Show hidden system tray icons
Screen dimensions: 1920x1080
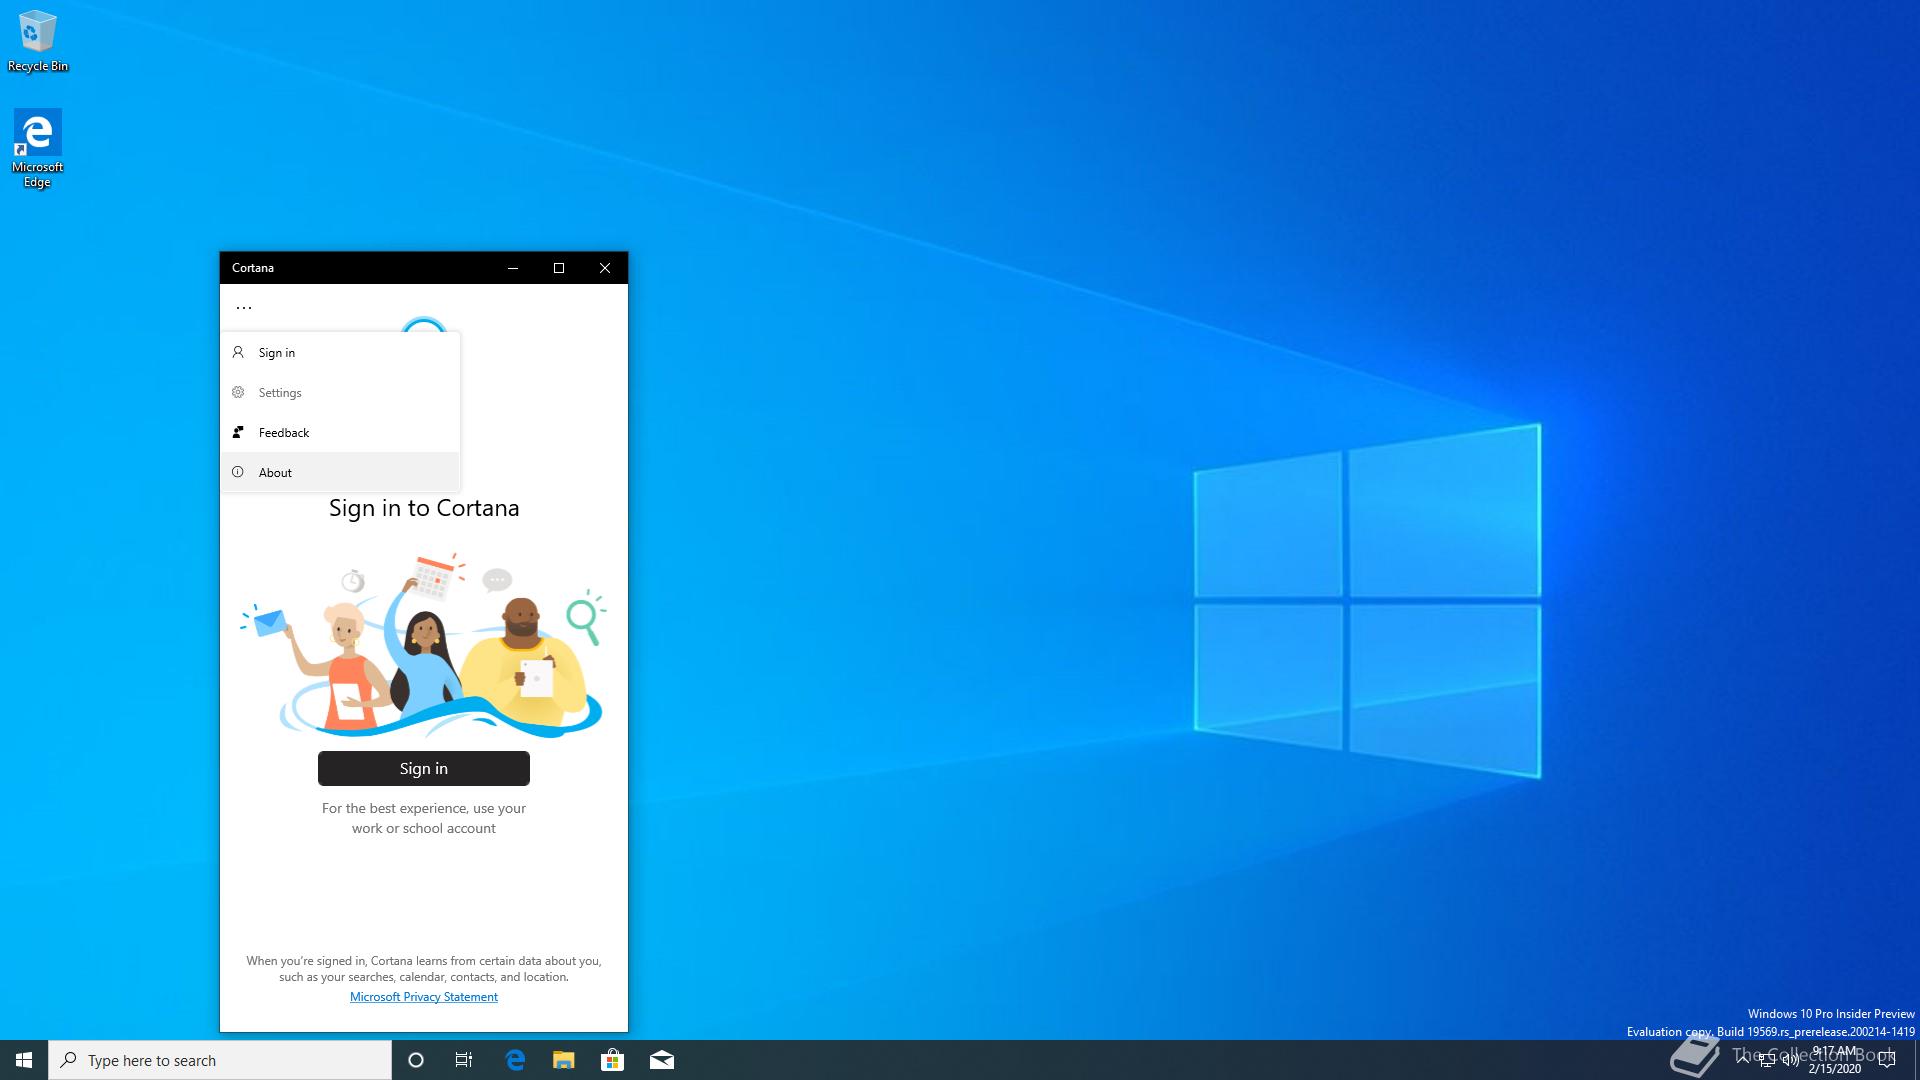[1743, 1060]
